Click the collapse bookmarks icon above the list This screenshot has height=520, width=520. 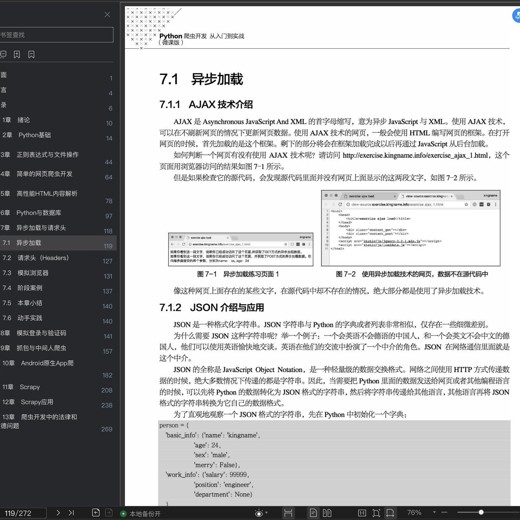point(3,54)
